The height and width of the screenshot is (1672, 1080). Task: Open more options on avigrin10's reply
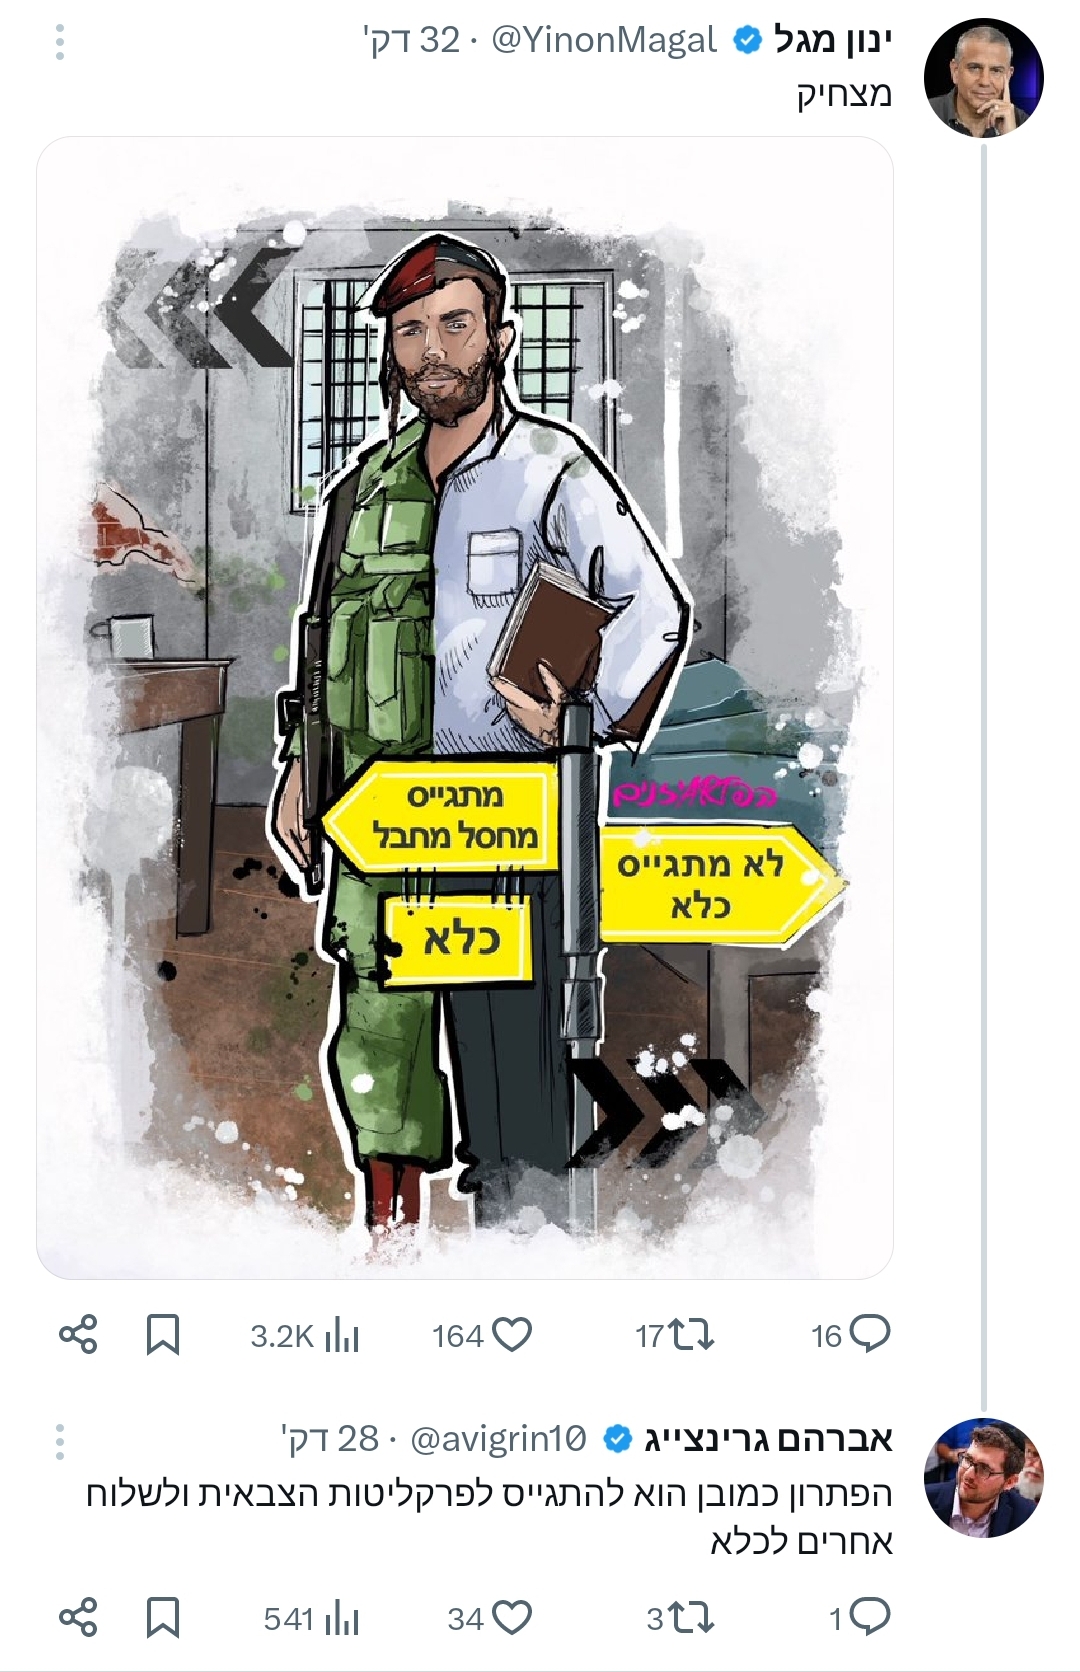(x=60, y=1441)
